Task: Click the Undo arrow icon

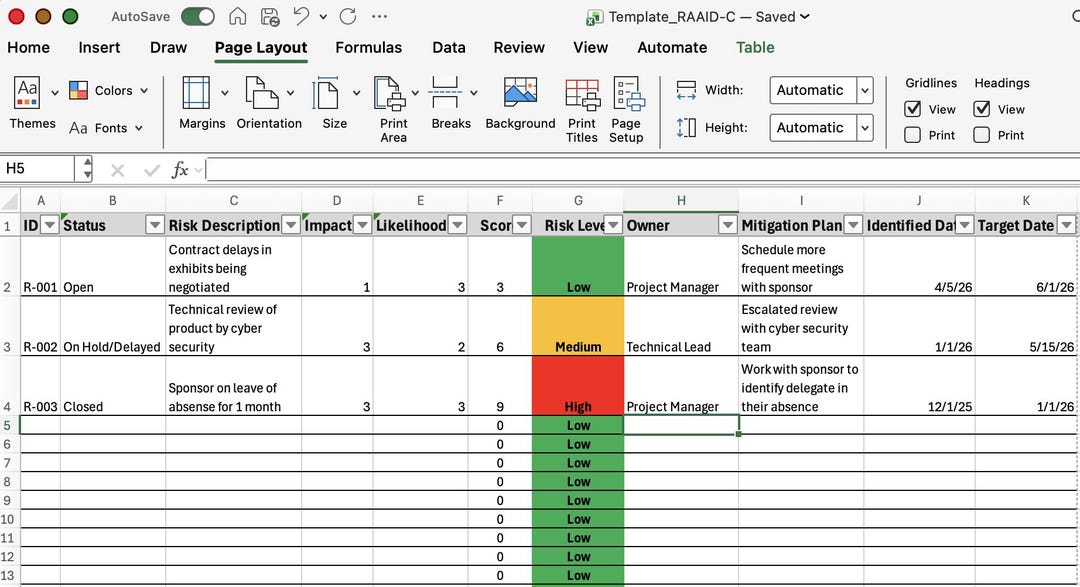Action: 301,17
